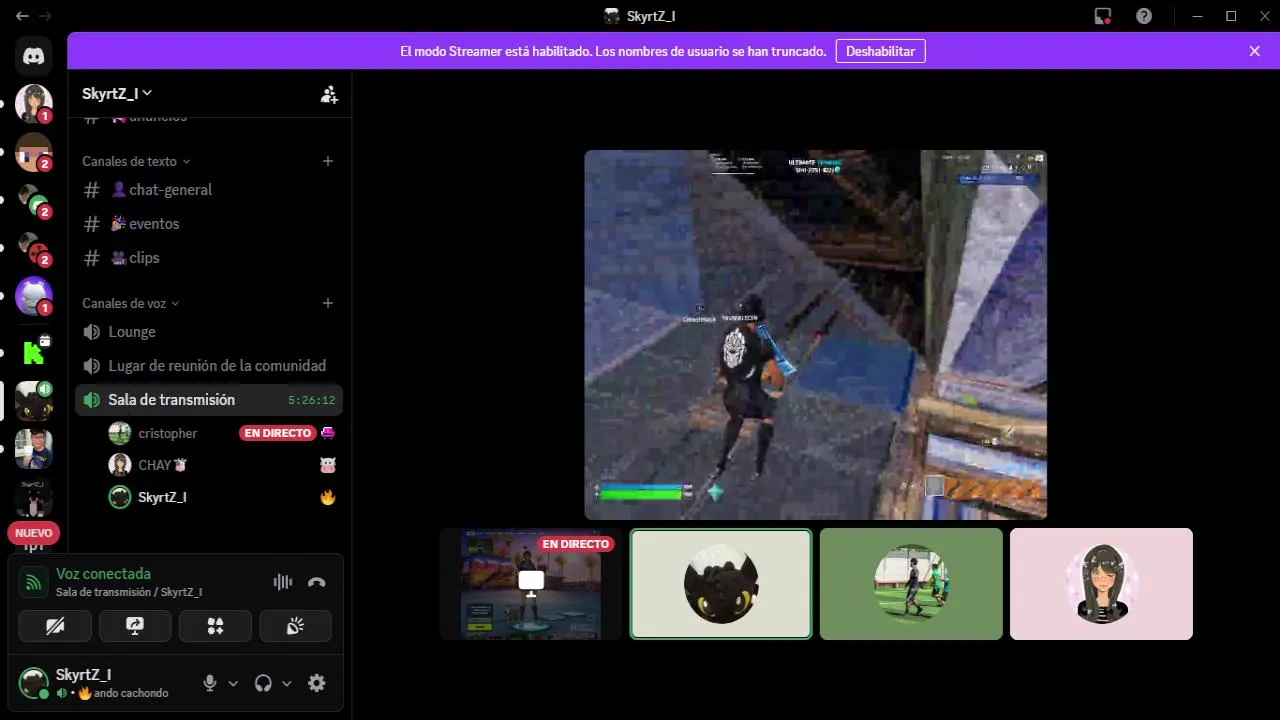Screen dimensions: 1280x720
Task: Open activities launcher button
Action: [x=215, y=626]
